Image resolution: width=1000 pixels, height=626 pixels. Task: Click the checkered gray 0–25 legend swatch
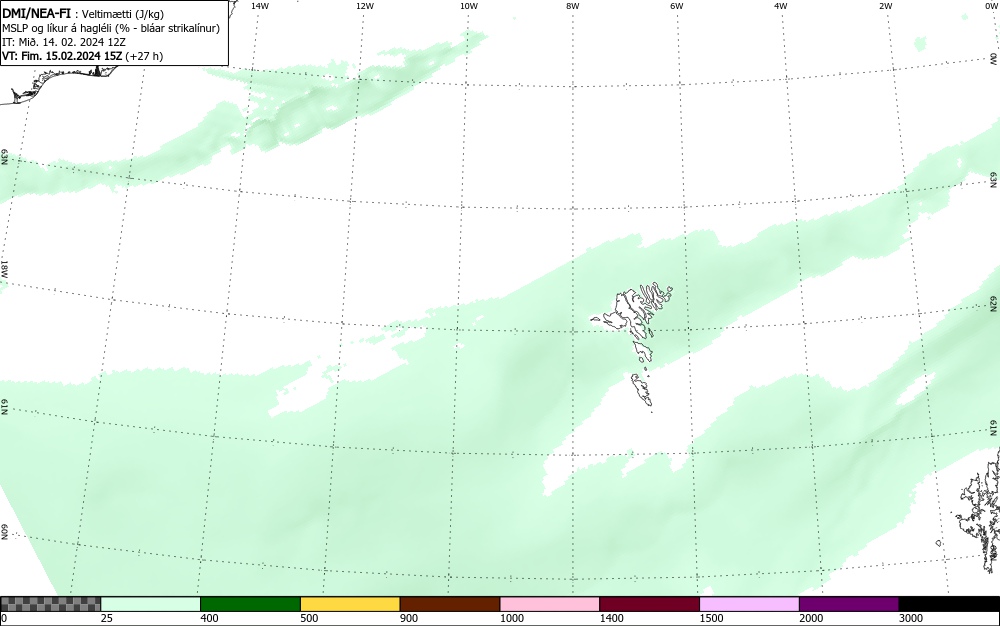[50, 604]
